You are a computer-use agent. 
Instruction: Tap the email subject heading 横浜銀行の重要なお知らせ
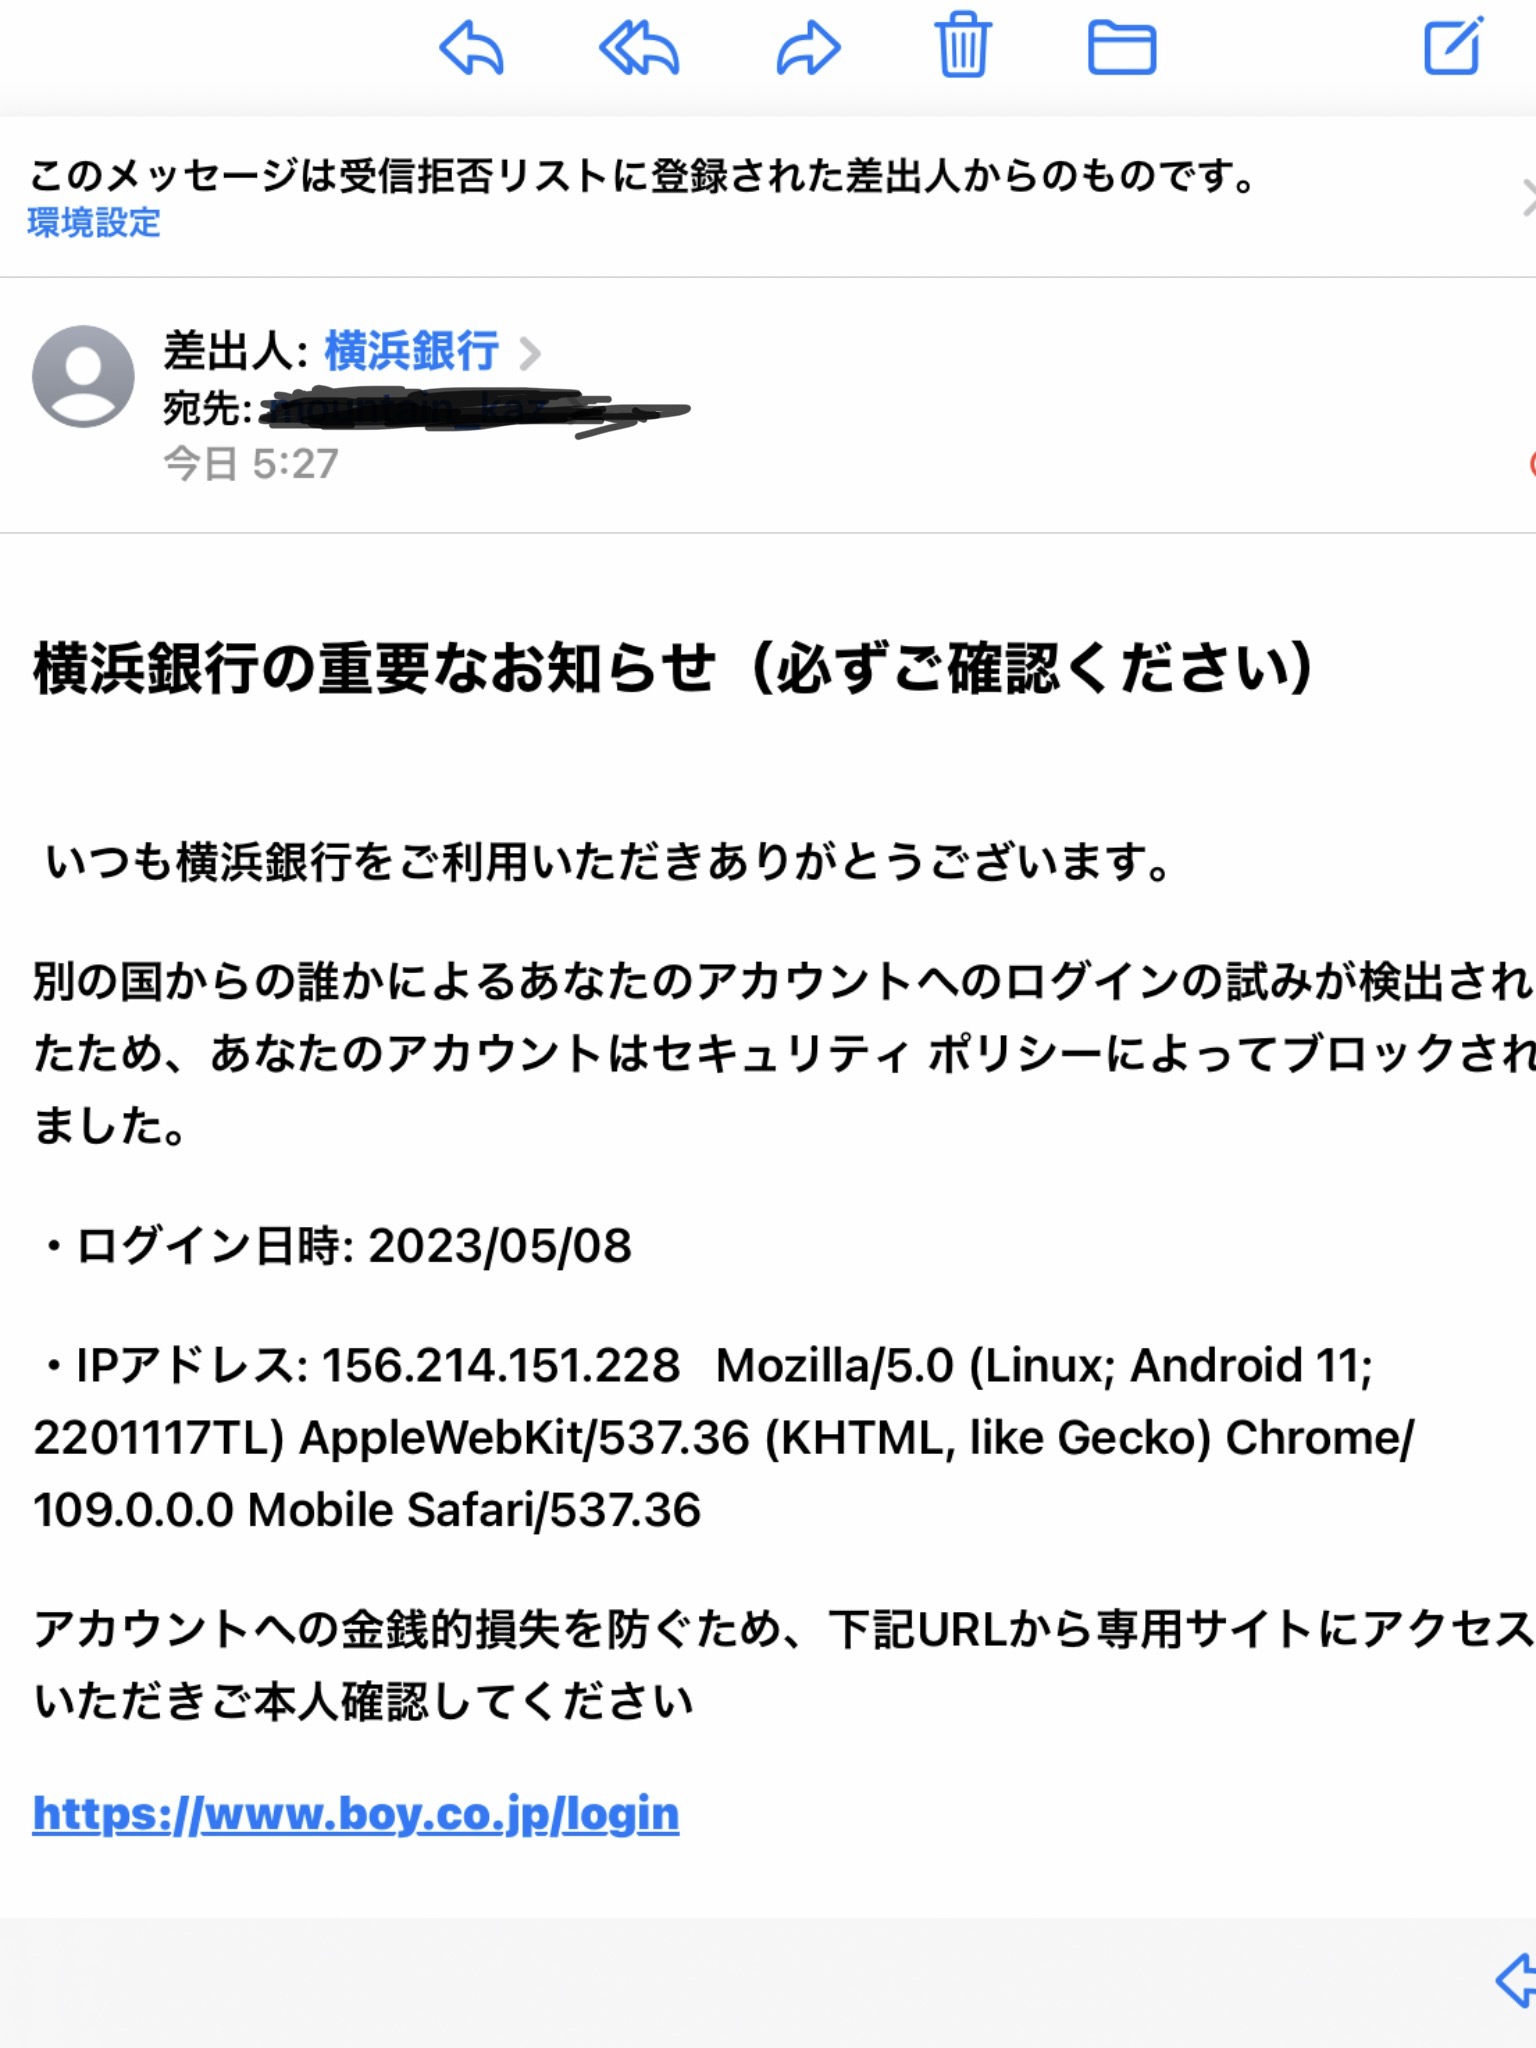pyautogui.click(x=672, y=668)
